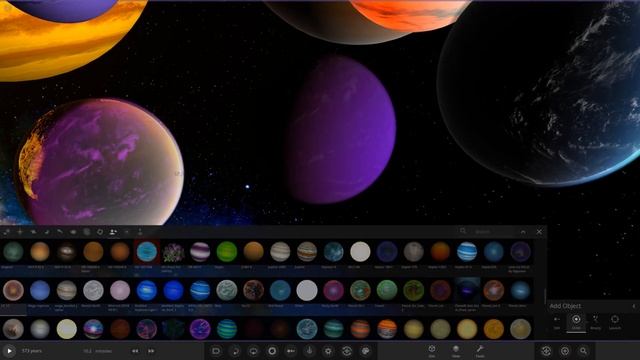The height and width of the screenshot is (360, 640).
Task: Click the '373 years' elapsed time readout
Action: 31,351
